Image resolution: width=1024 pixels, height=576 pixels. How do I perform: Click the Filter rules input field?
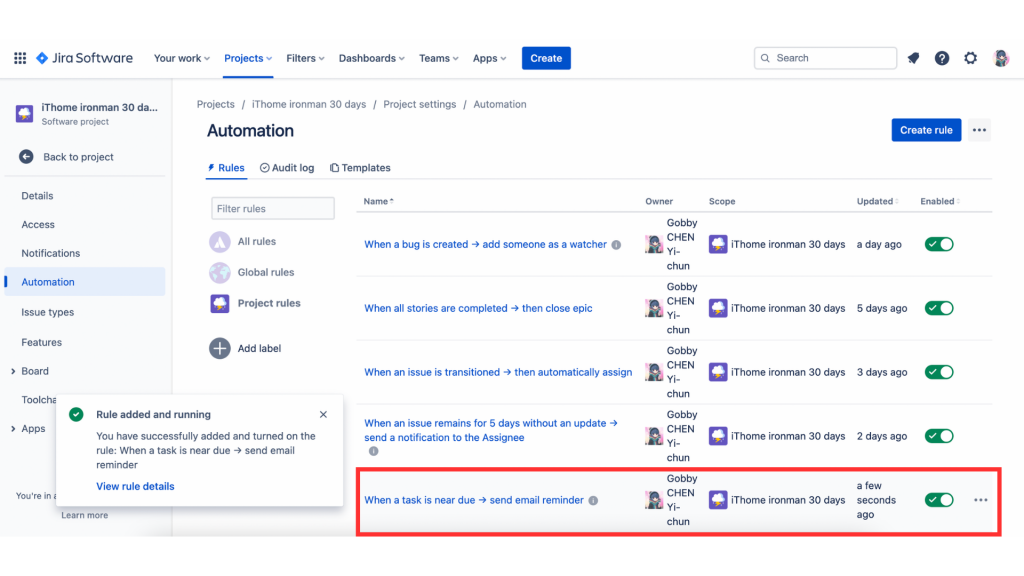(x=272, y=209)
